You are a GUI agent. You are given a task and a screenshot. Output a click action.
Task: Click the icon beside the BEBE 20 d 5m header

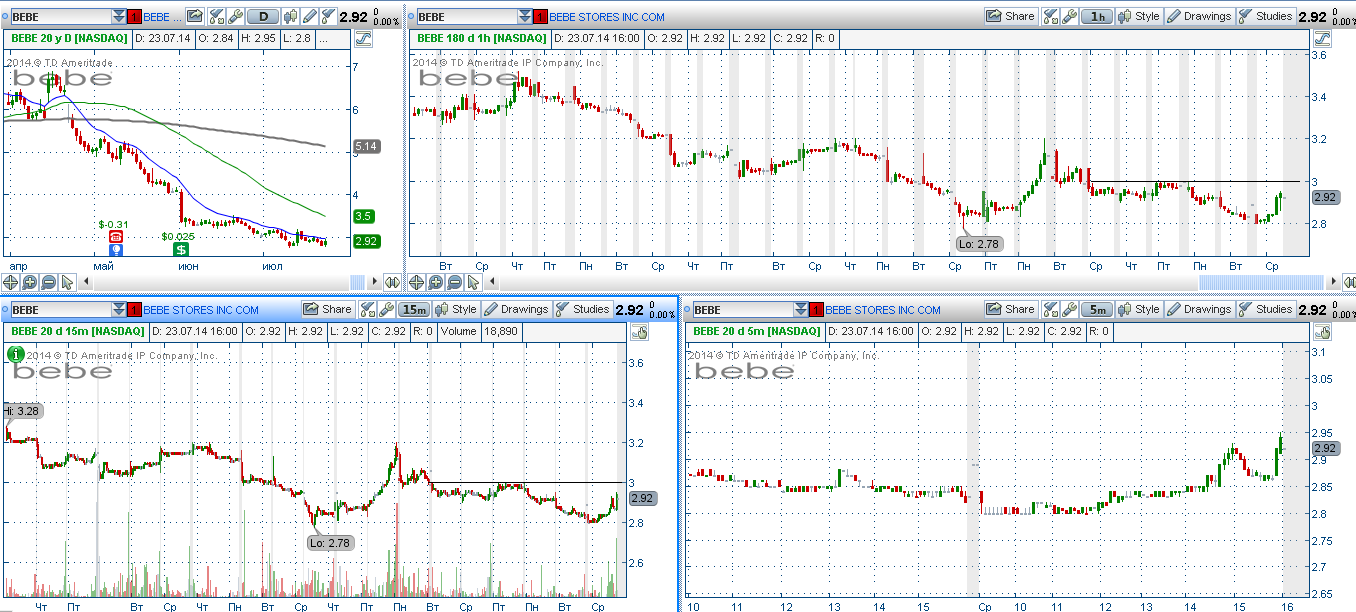(x=1322, y=331)
